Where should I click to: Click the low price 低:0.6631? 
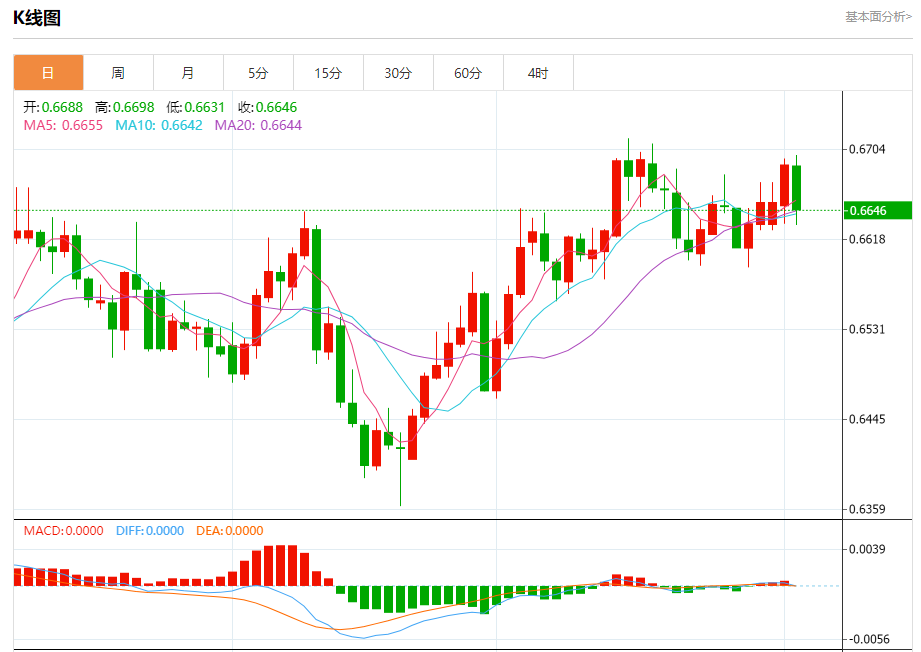pos(196,107)
